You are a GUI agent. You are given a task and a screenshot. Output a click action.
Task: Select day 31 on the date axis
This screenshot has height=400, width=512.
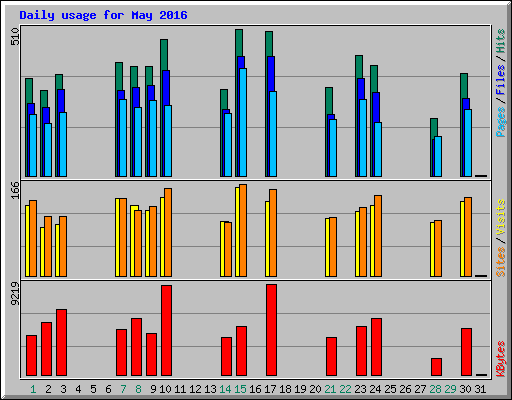480,389
